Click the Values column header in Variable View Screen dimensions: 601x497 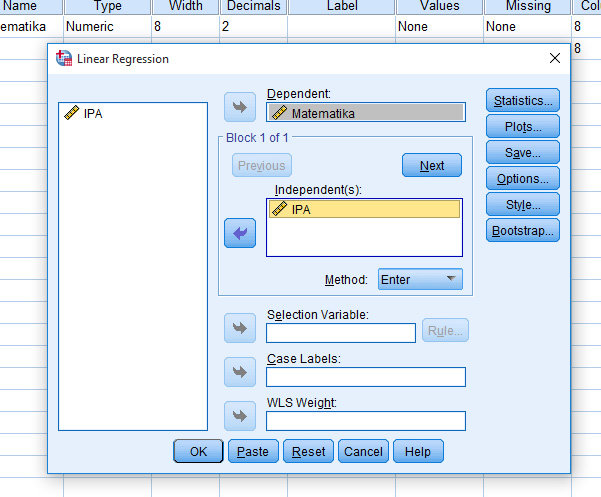pyautogui.click(x=440, y=6)
